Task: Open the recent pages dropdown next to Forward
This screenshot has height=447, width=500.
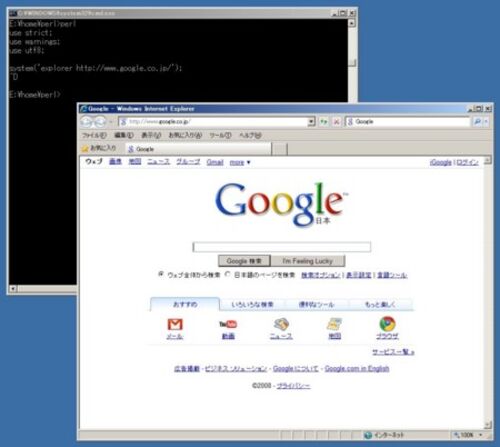Action: [110, 122]
